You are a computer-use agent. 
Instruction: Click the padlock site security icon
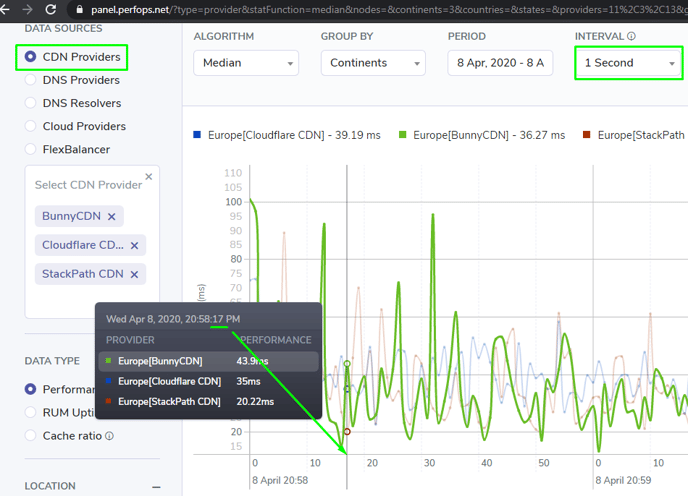click(79, 9)
